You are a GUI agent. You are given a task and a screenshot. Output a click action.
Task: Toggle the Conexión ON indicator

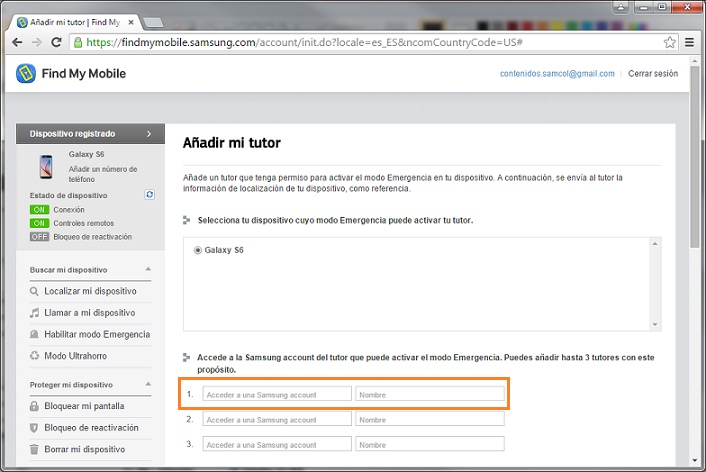click(x=39, y=209)
